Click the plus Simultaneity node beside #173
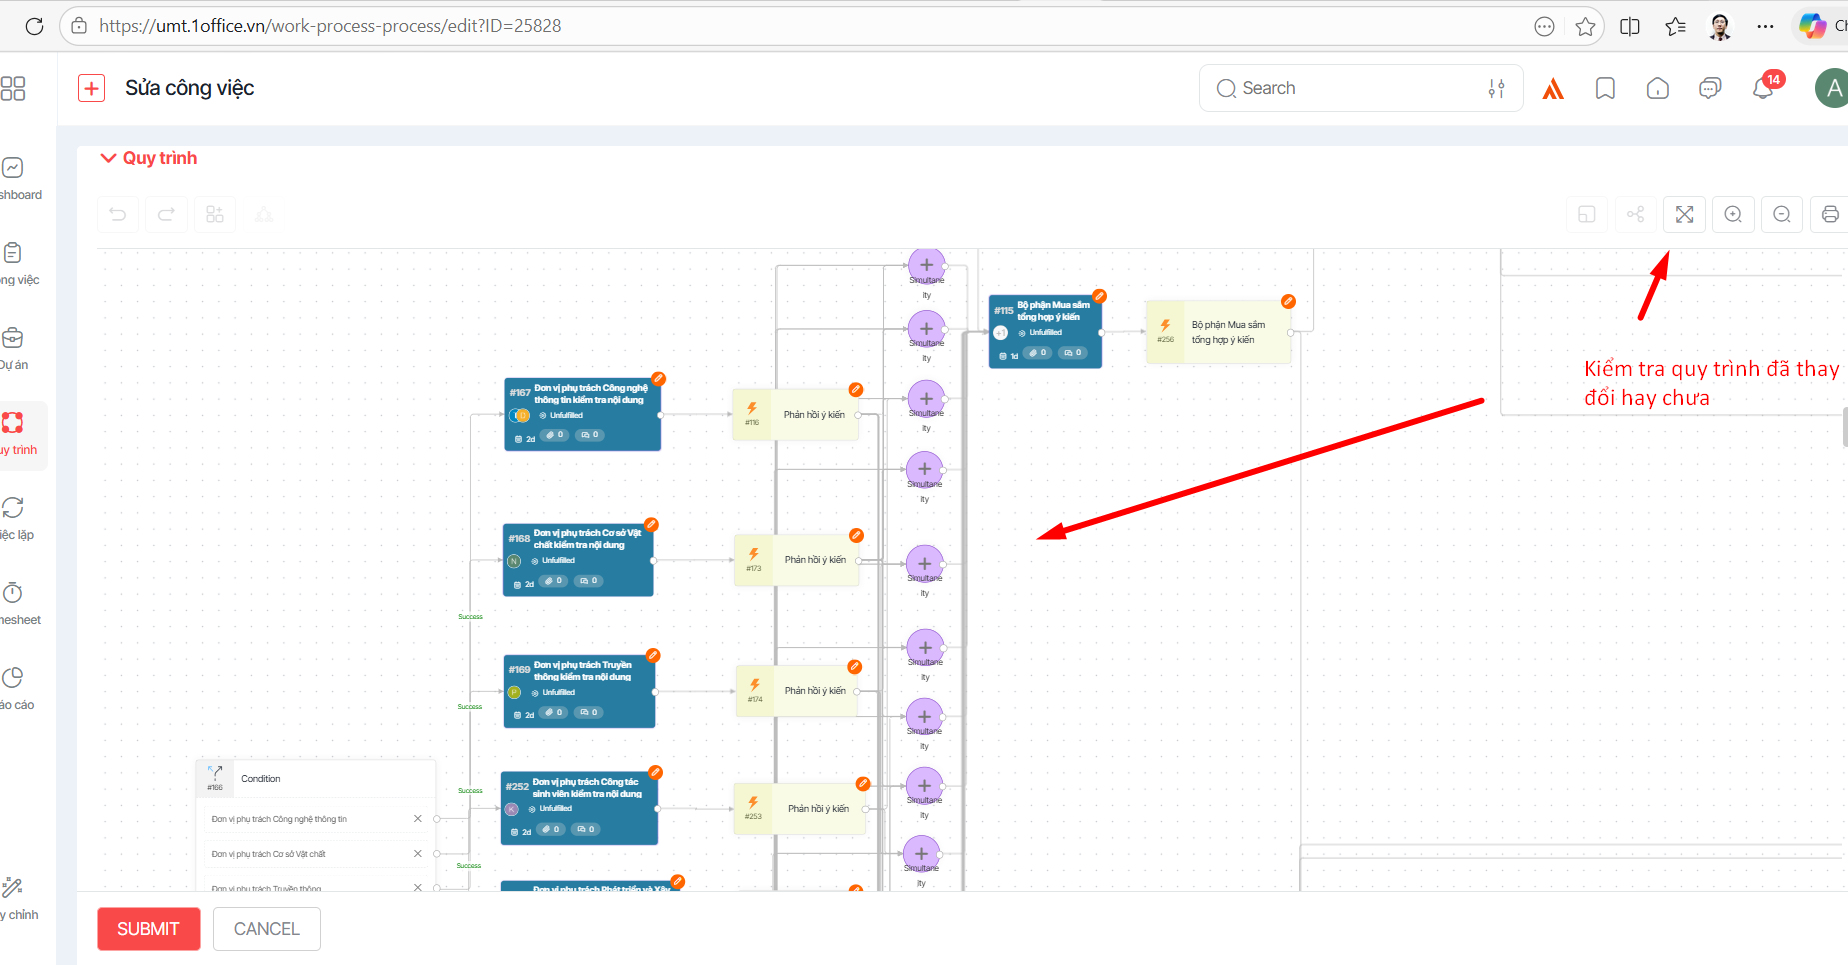The image size is (1848, 965). (925, 564)
